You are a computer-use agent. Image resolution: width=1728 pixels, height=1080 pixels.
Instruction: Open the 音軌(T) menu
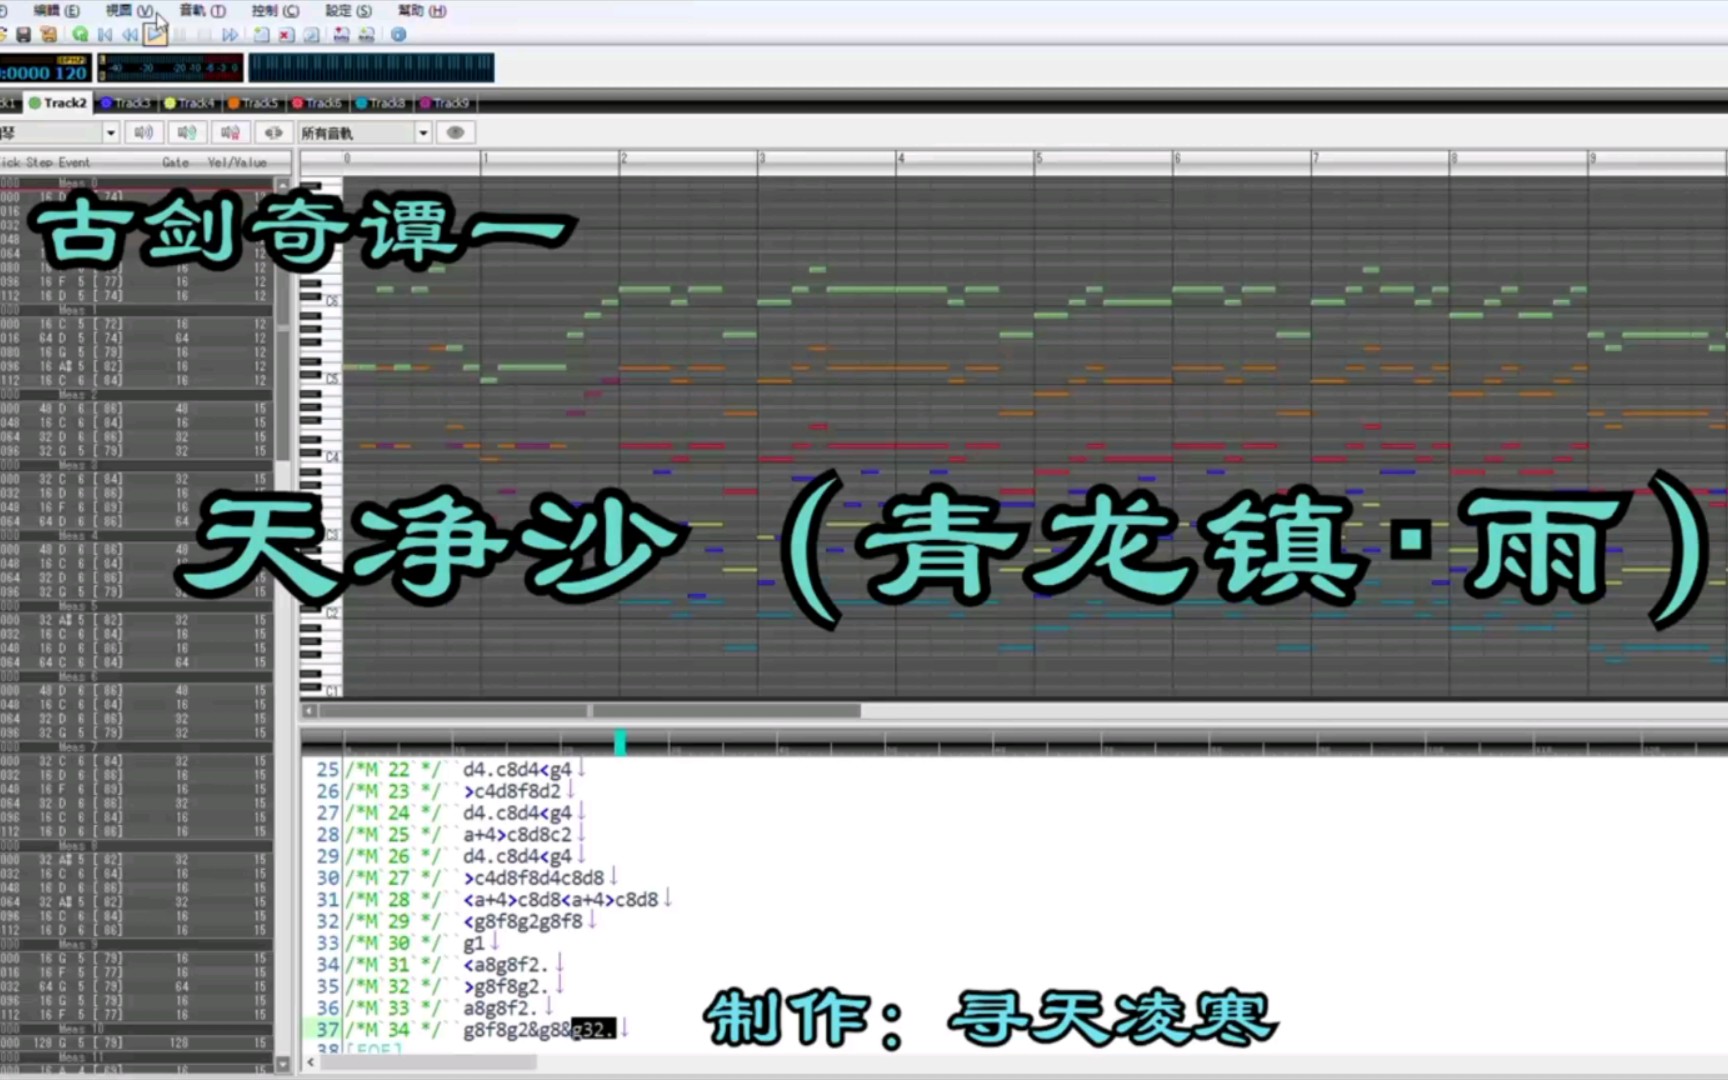(202, 10)
